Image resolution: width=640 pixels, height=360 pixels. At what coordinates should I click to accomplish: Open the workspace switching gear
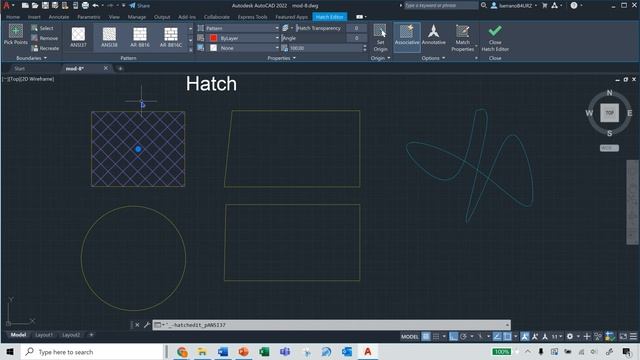[x=570, y=336]
